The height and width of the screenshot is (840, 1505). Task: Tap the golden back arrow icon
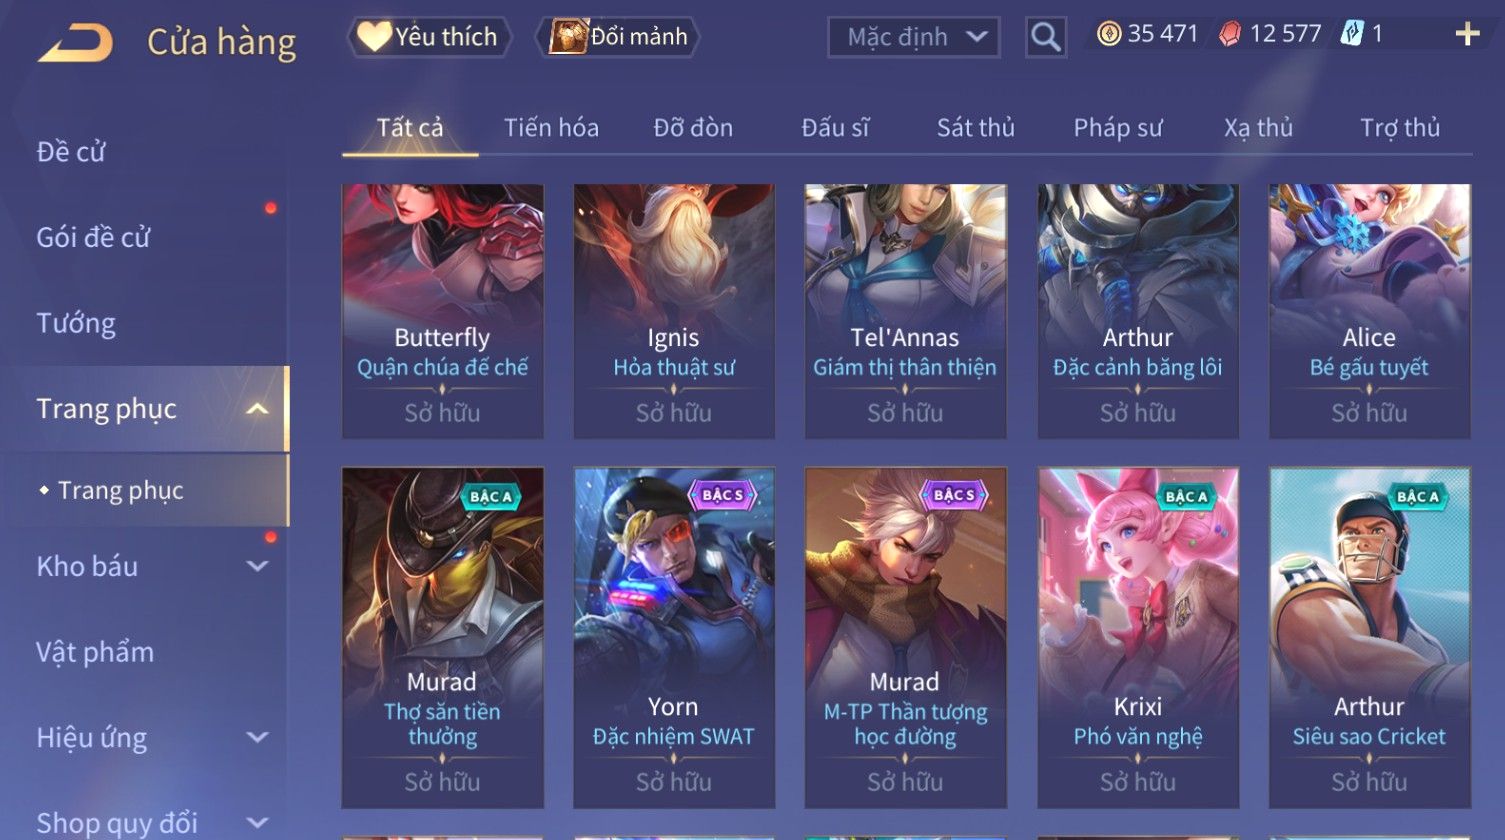(75, 43)
